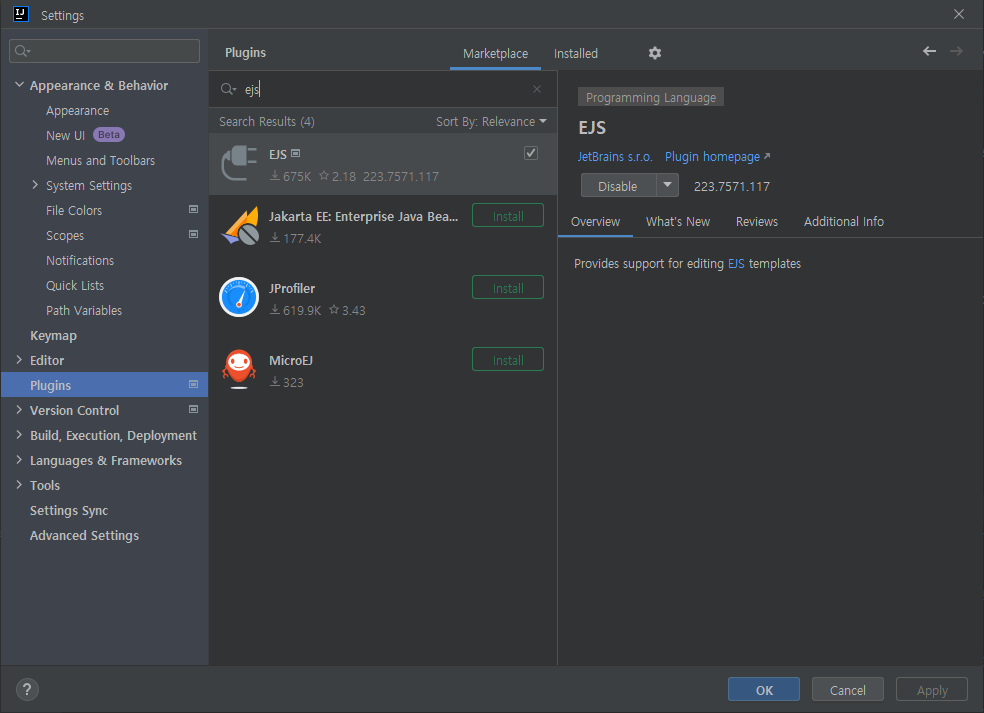984x713 pixels.
Task: Click the project-level icon beside Plugins
Action: pyautogui.click(x=193, y=385)
